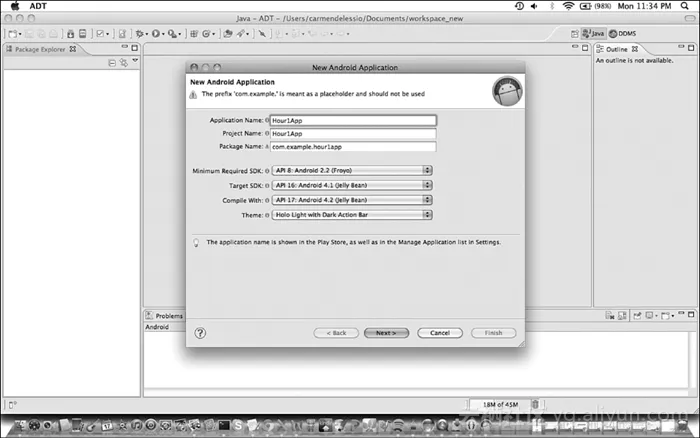700x438 pixels.
Task: Click the Package Name input field
Action: coord(353,146)
